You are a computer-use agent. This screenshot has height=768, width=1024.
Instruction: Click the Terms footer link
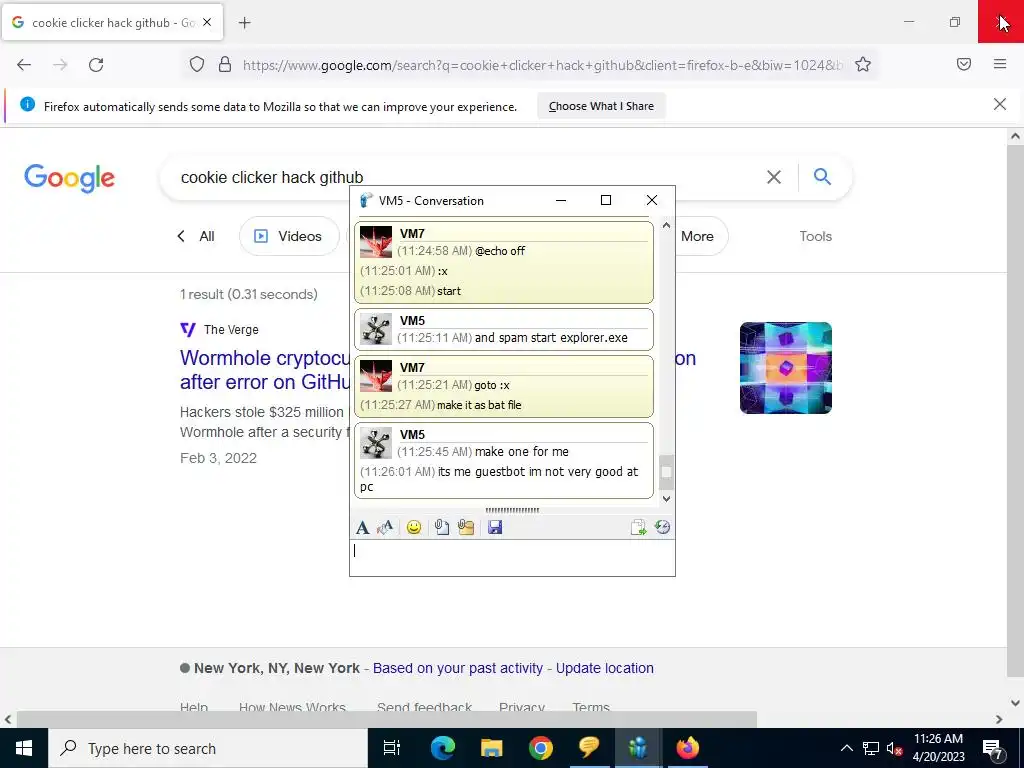[x=591, y=707]
